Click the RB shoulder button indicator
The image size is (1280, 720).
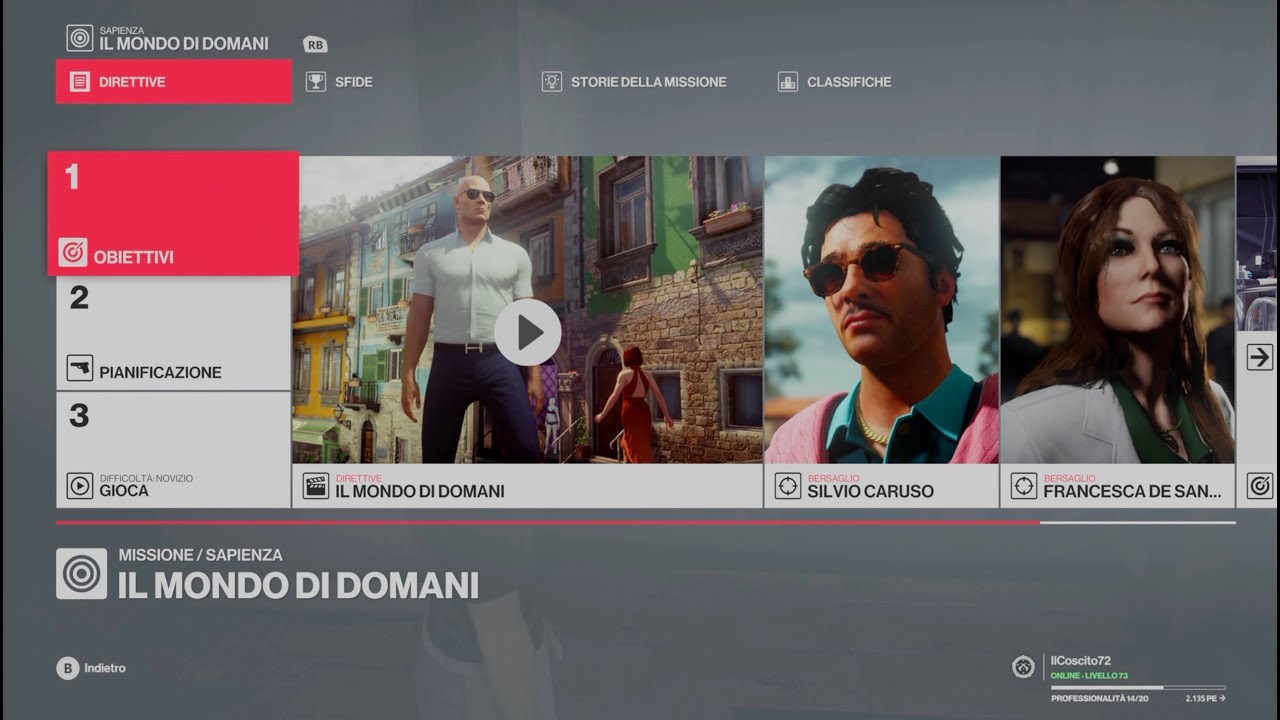coord(316,44)
